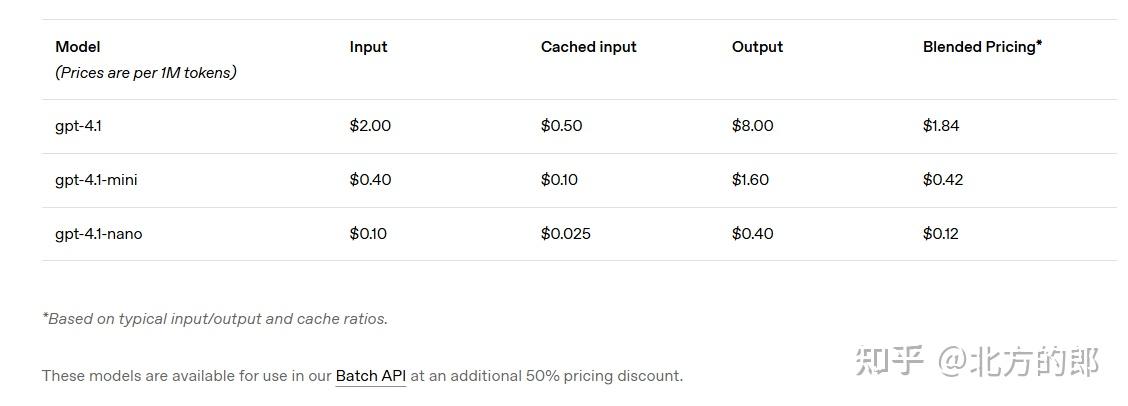Click gpt-4.1 output price $8.00

tap(752, 126)
